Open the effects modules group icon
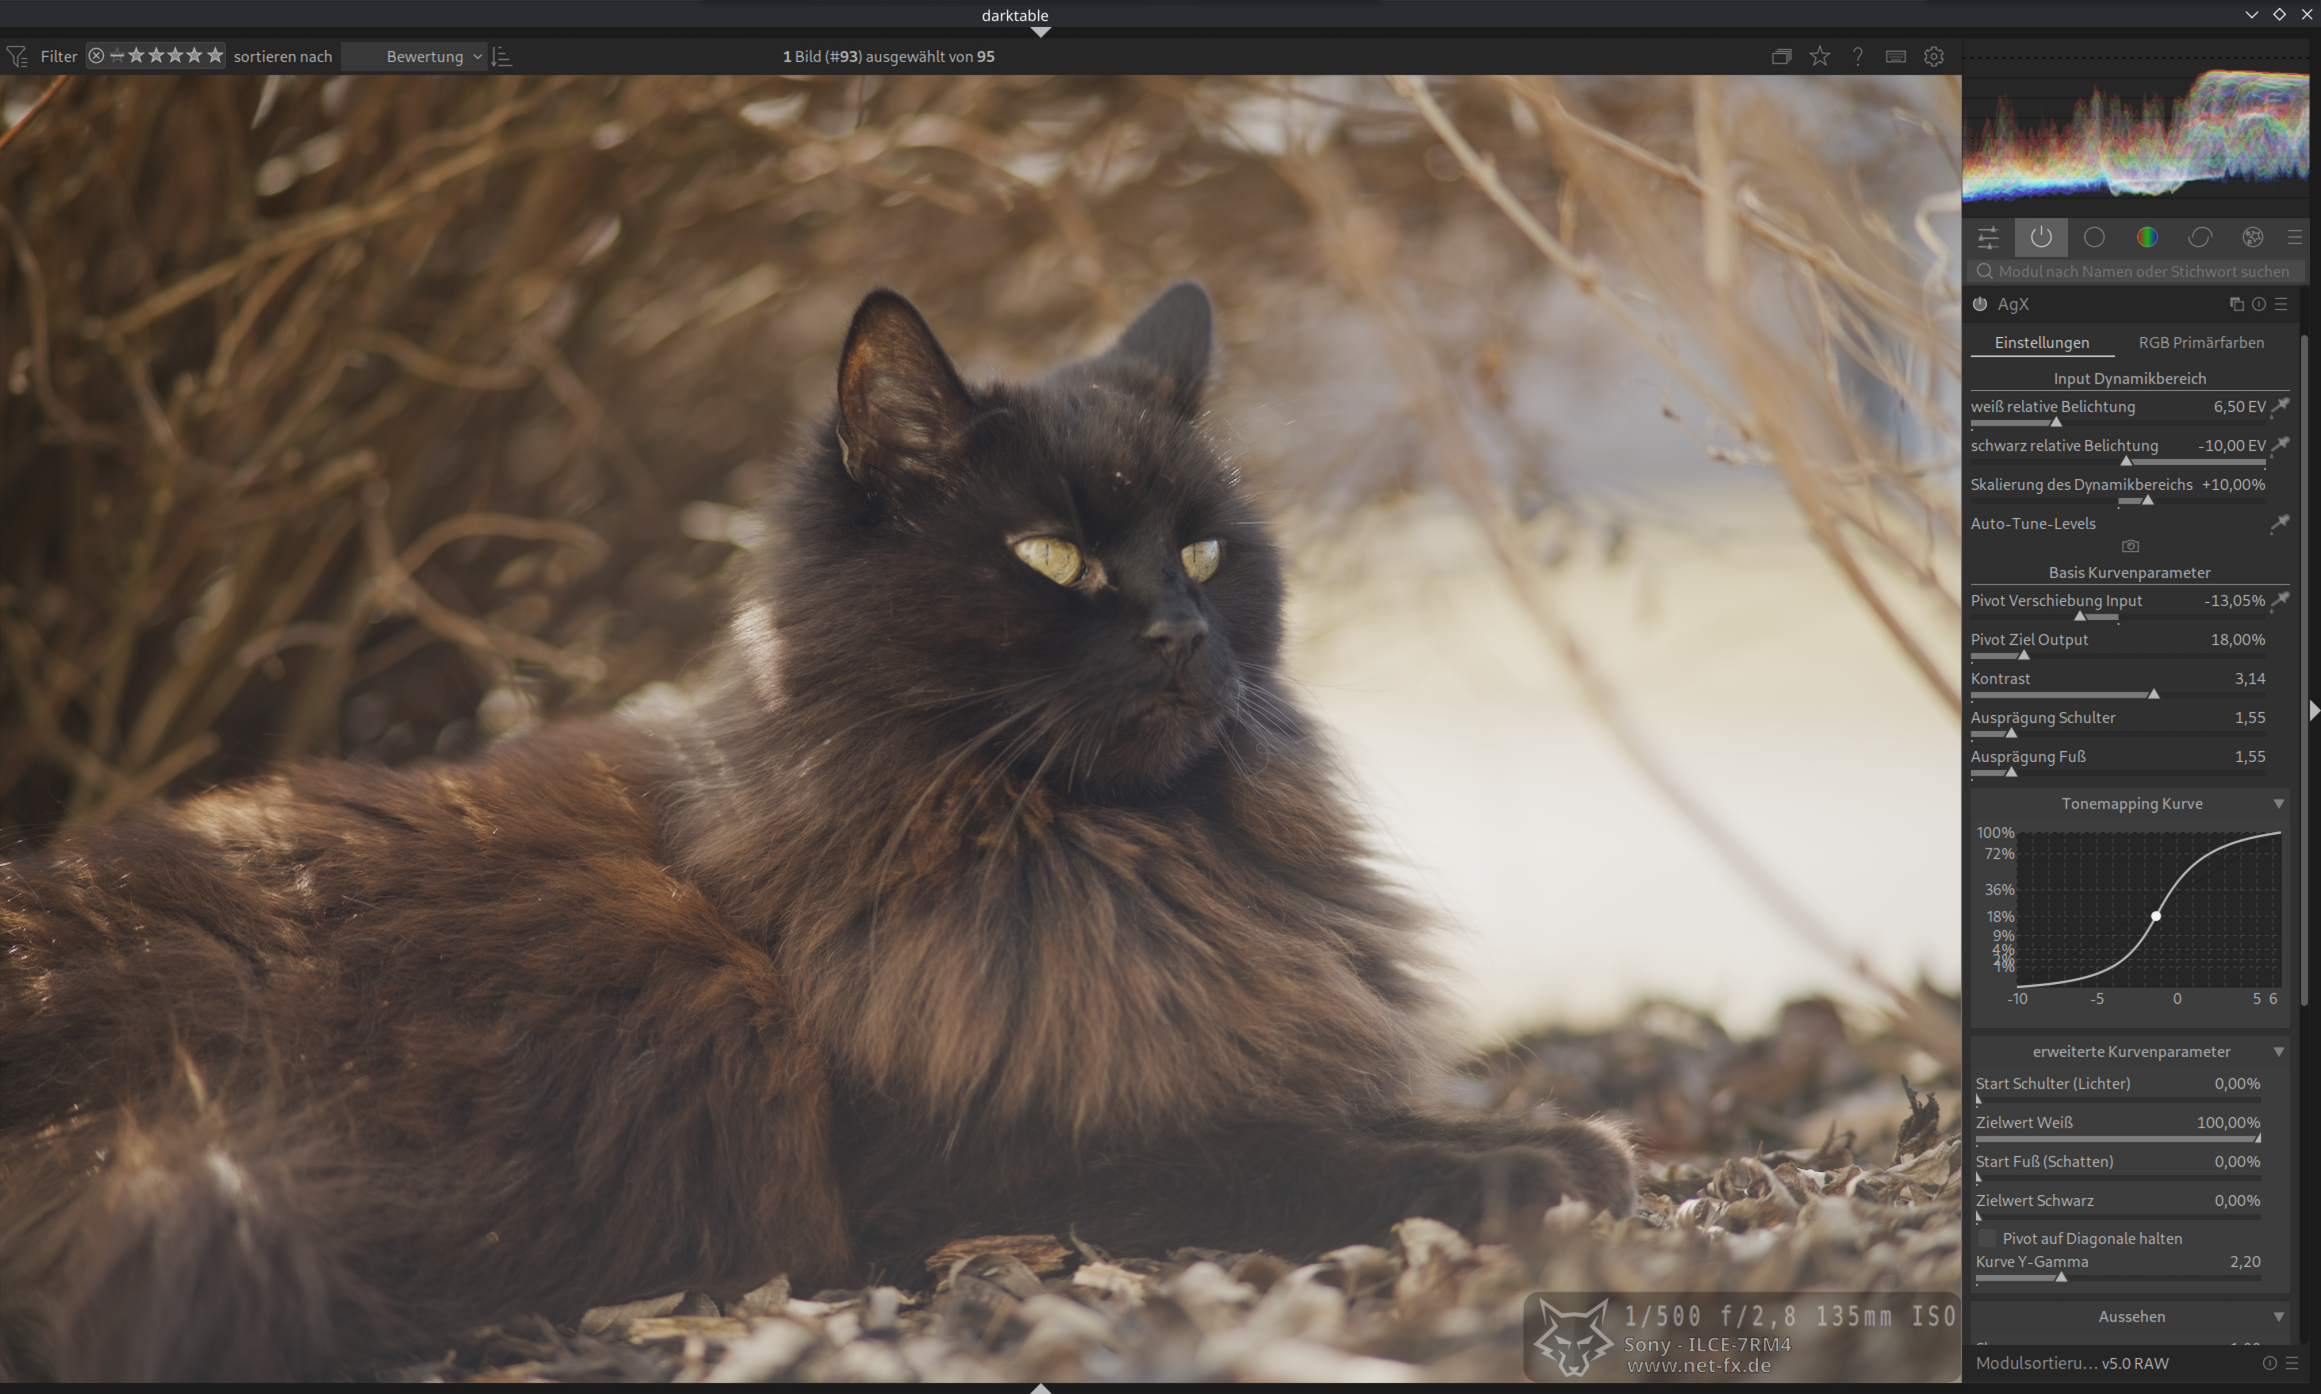The image size is (2321, 1394). (x=2252, y=237)
